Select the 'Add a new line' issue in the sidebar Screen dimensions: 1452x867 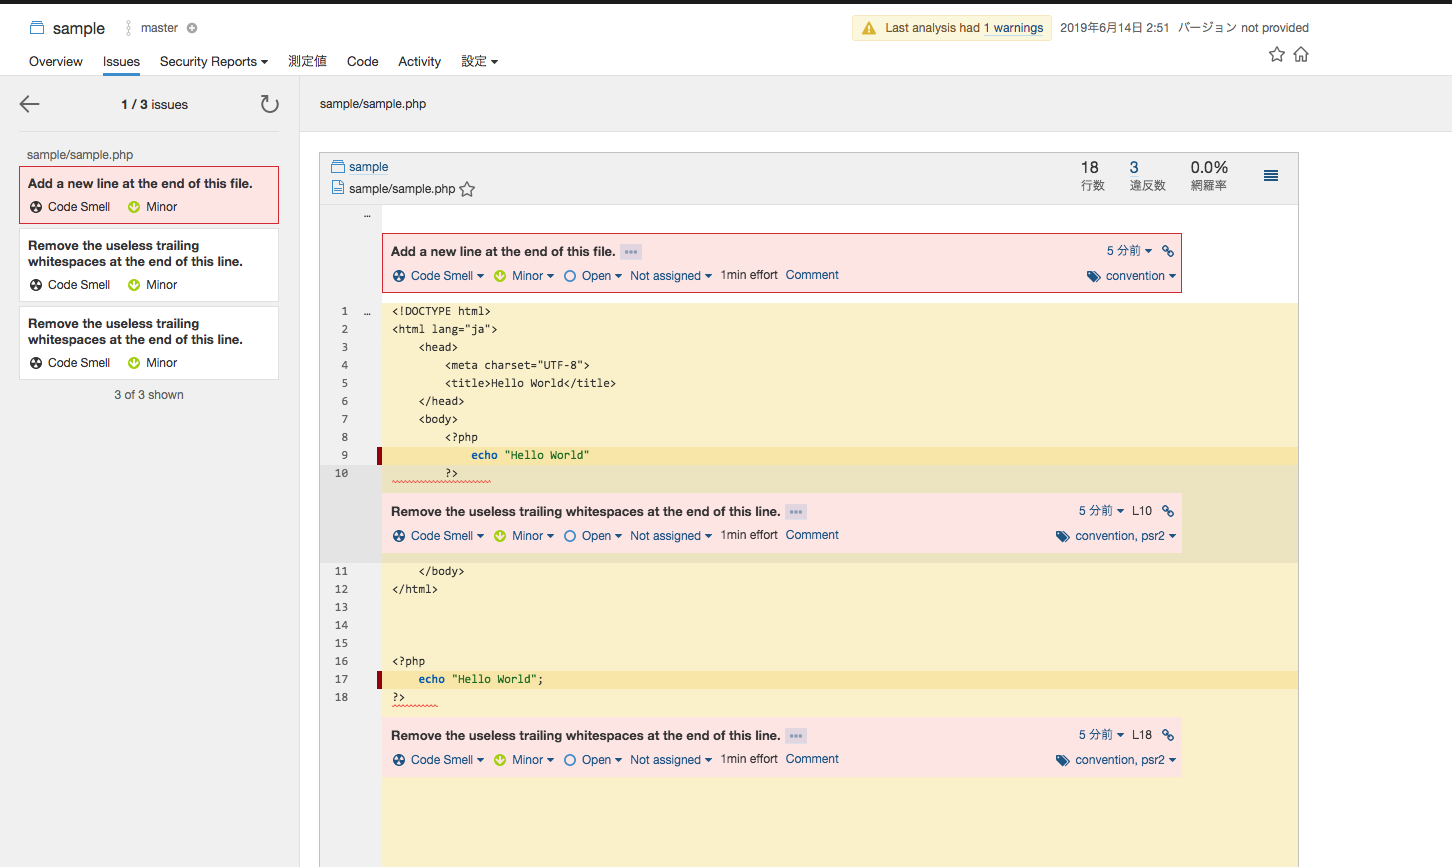149,195
